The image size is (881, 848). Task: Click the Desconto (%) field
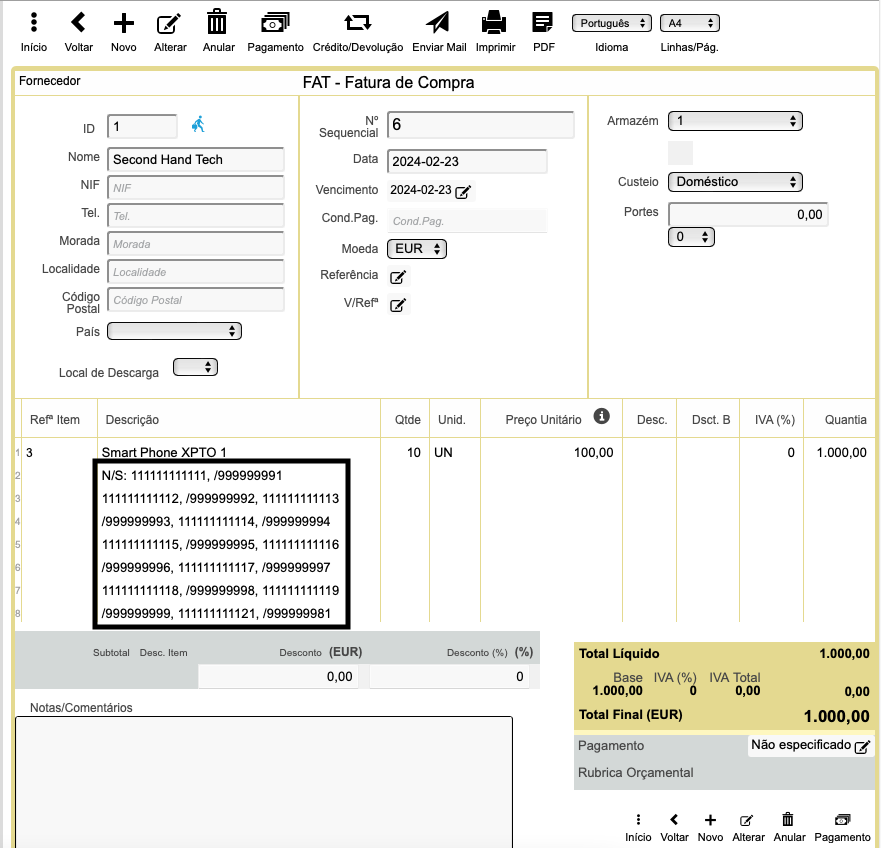(449, 677)
